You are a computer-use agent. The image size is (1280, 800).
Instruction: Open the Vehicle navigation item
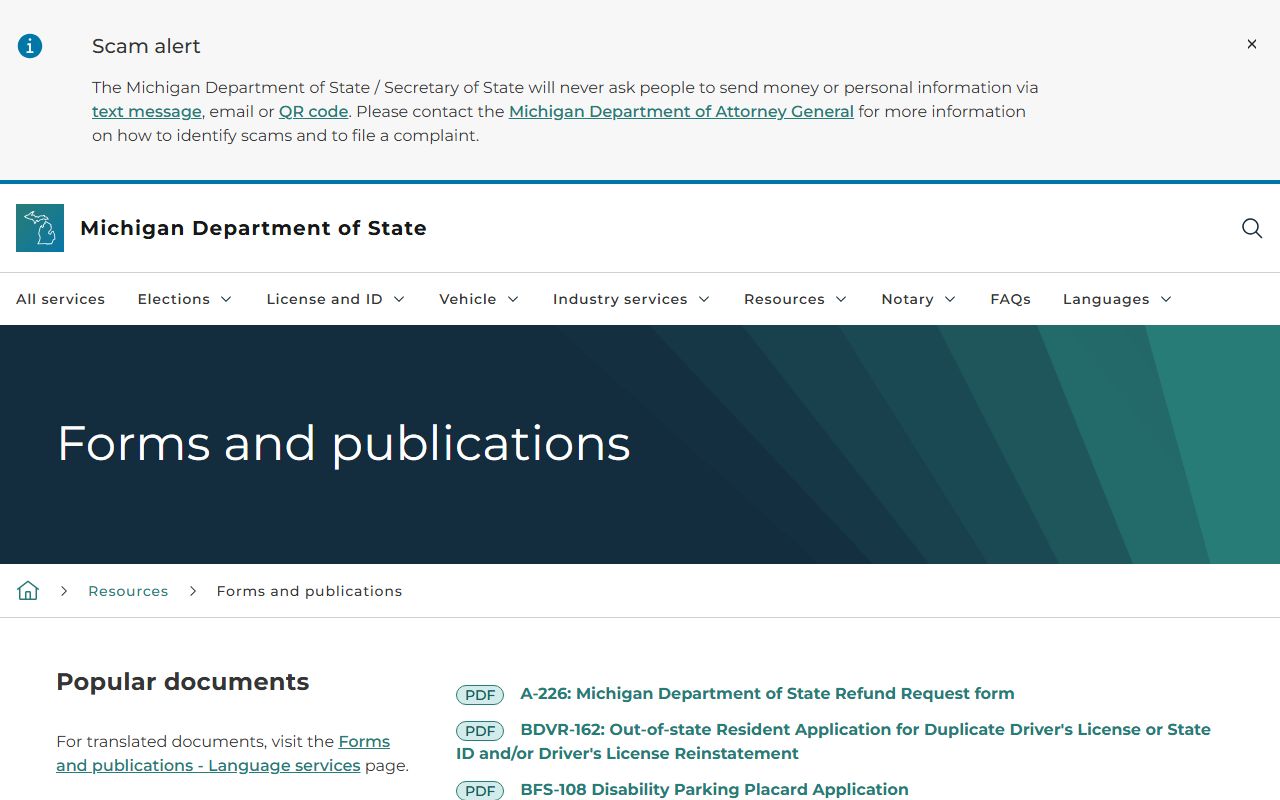point(468,299)
